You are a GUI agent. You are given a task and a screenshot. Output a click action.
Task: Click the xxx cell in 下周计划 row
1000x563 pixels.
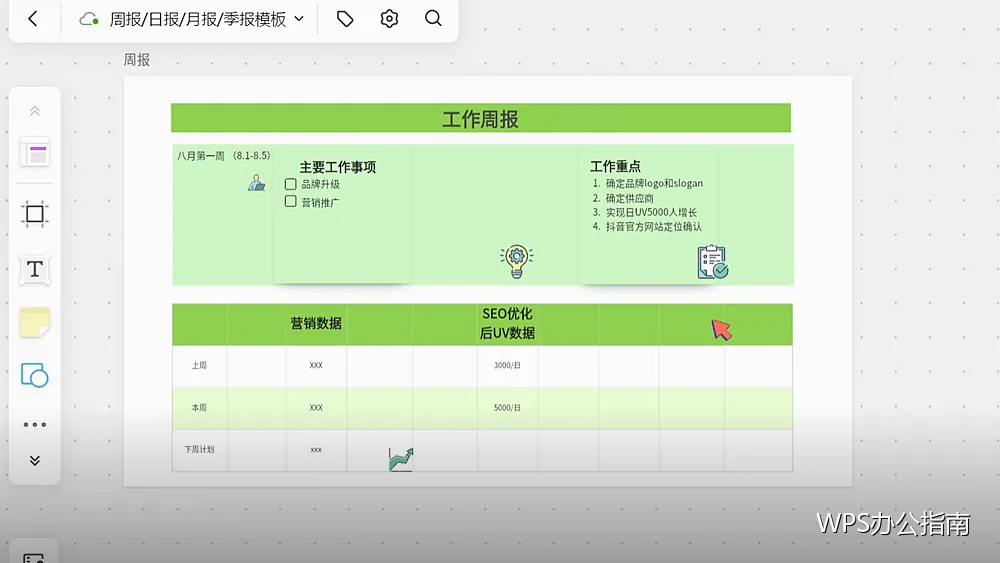316,450
